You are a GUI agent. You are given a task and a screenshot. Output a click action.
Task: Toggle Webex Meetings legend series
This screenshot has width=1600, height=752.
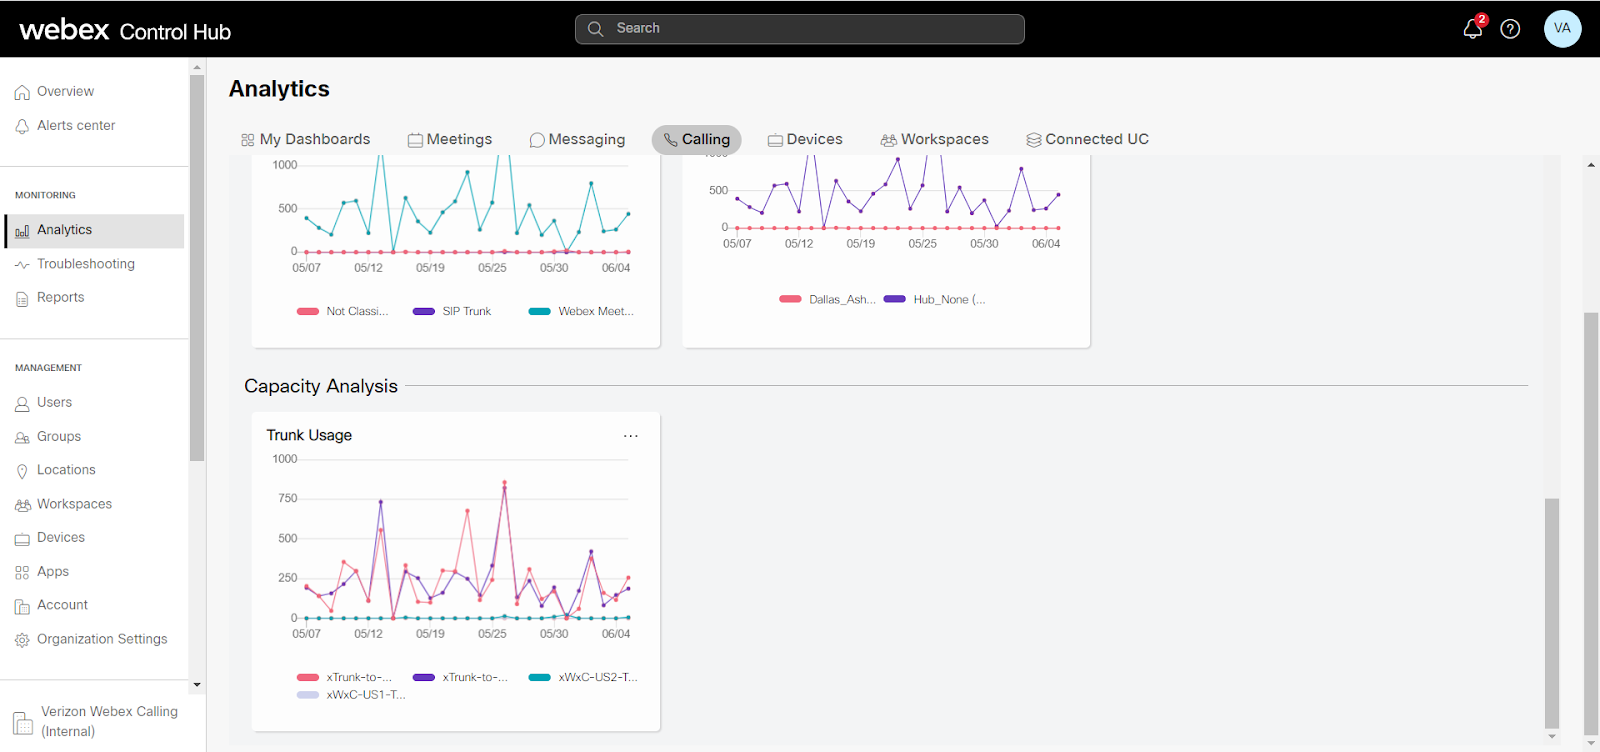[581, 311]
